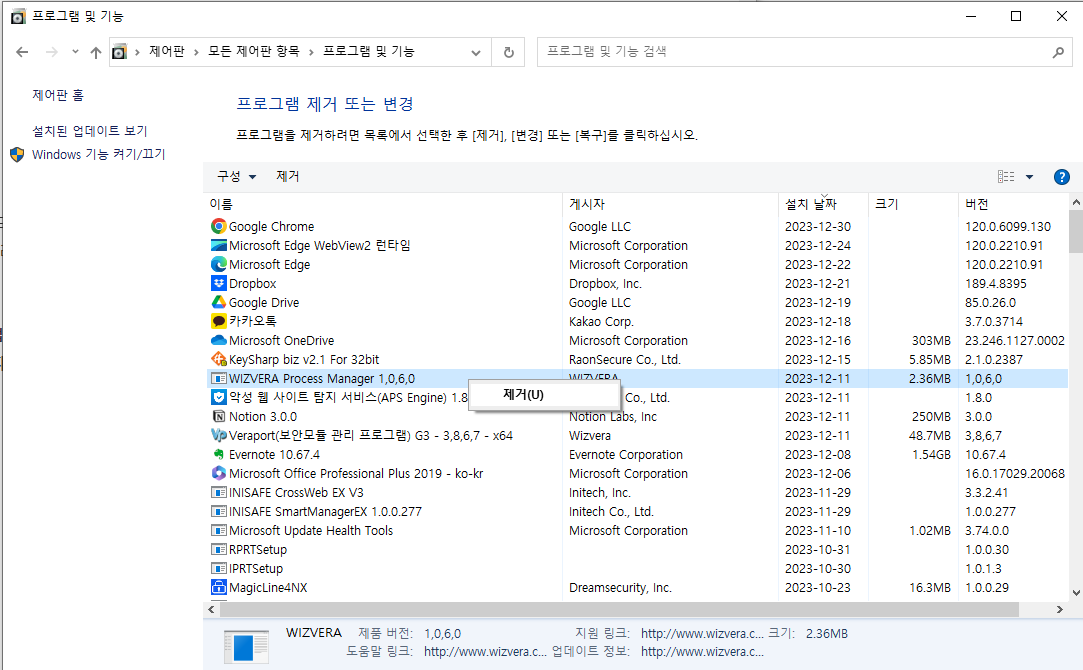Select the Evernote 10.67.4 row
This screenshot has width=1083, height=670.
pos(638,454)
